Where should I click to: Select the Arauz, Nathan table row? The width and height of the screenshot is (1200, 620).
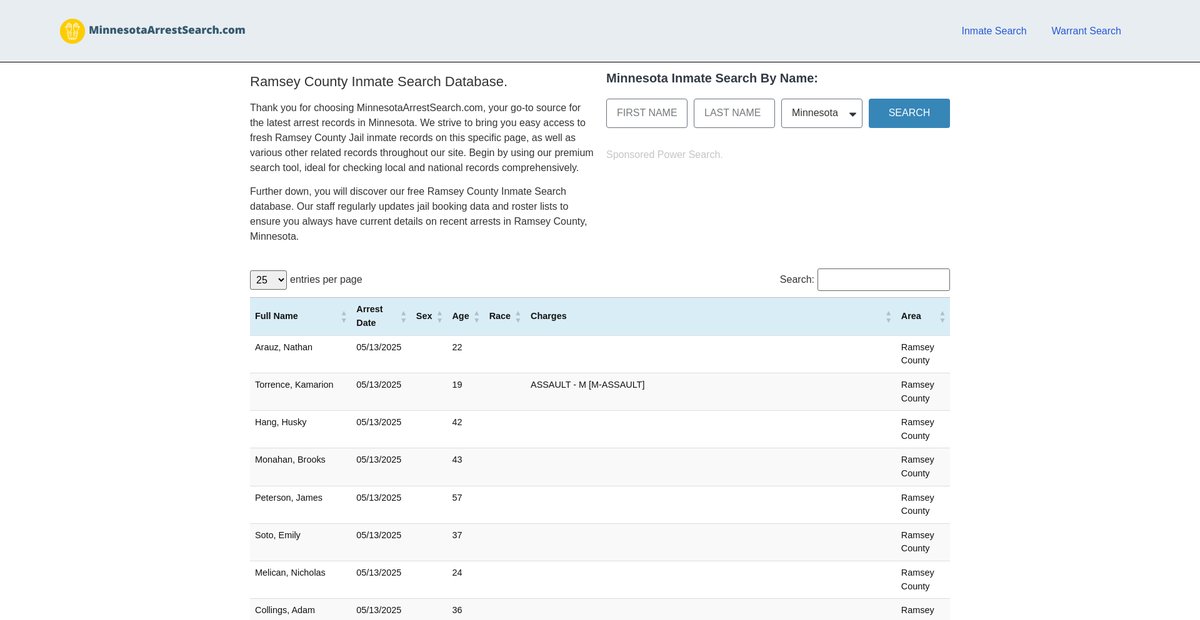point(284,347)
